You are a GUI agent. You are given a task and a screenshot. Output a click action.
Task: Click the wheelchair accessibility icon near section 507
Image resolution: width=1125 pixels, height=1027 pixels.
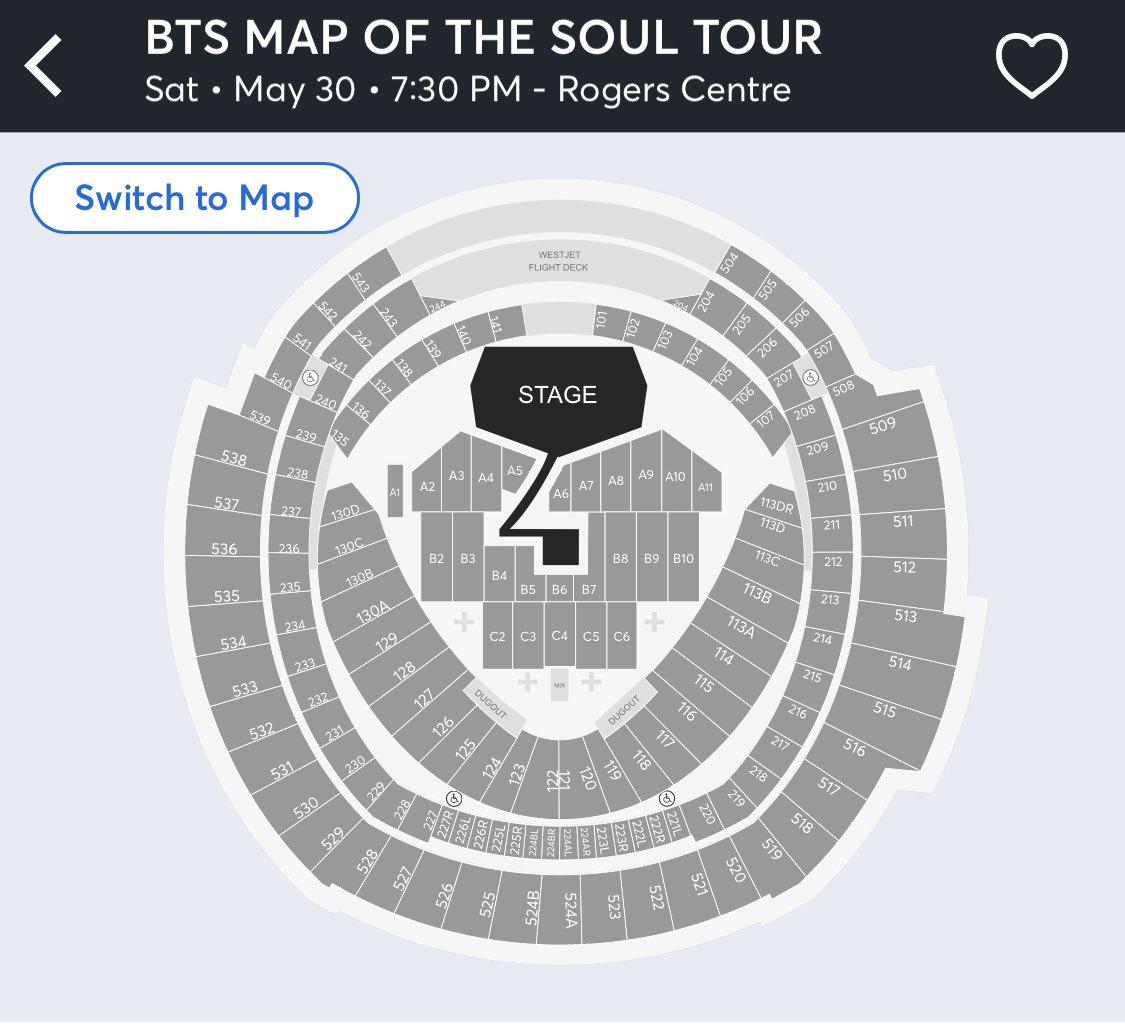(810, 378)
